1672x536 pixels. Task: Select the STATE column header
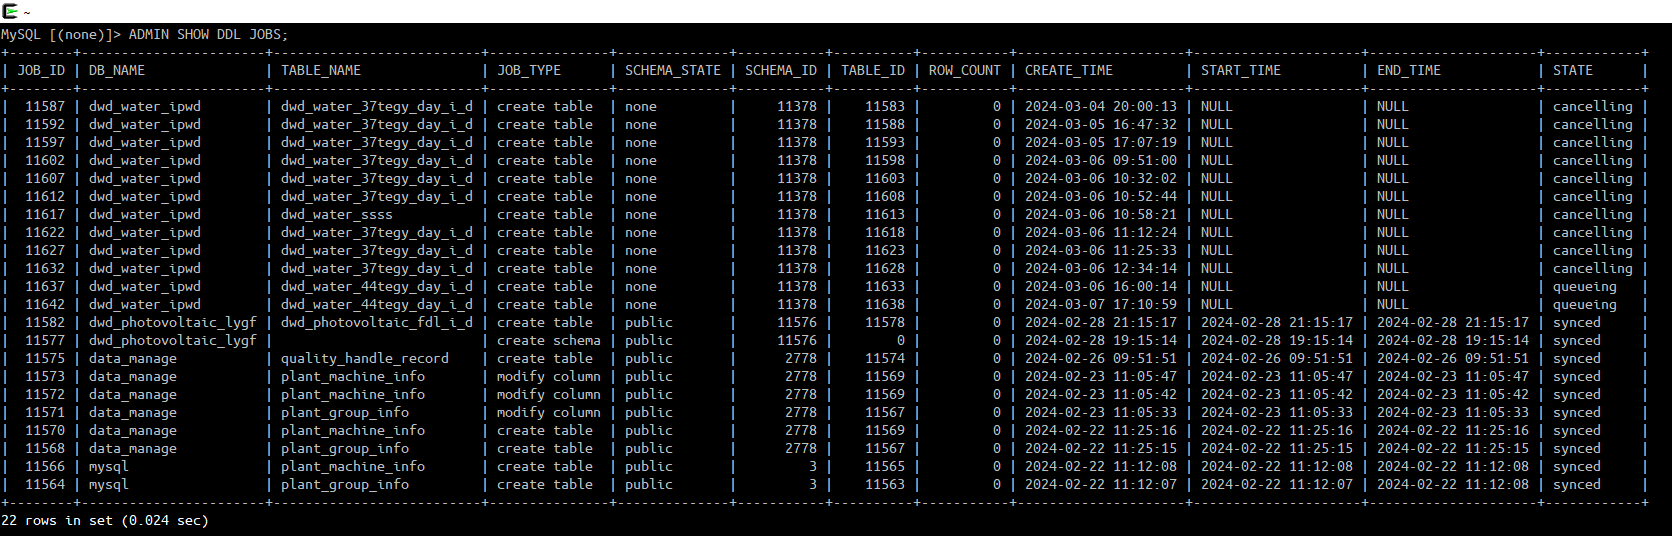pos(1573,71)
